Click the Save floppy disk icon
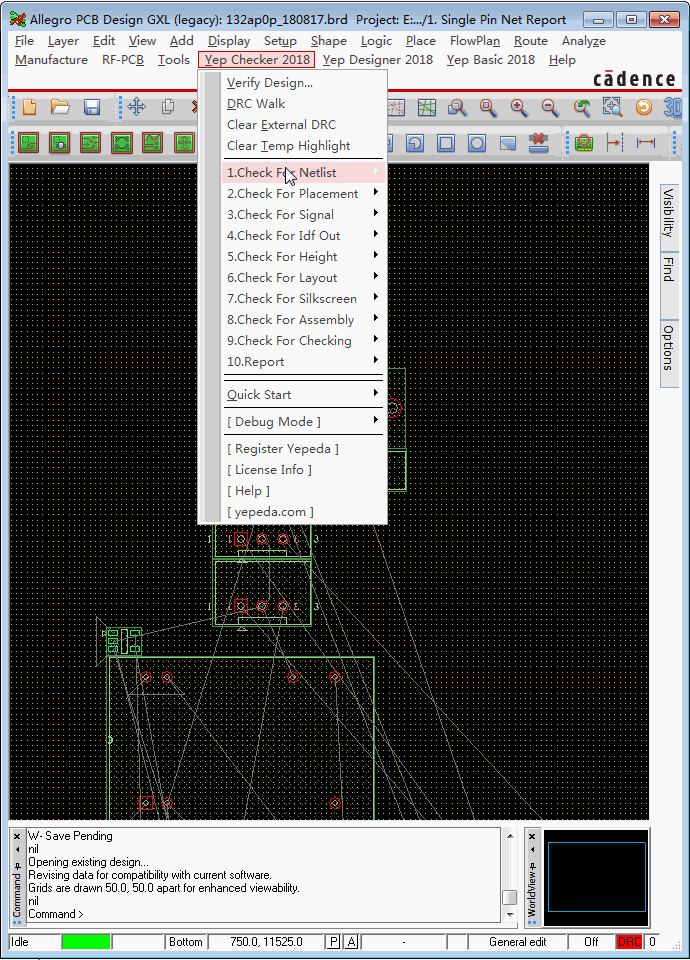Viewport: 690px width, 960px height. coord(92,107)
